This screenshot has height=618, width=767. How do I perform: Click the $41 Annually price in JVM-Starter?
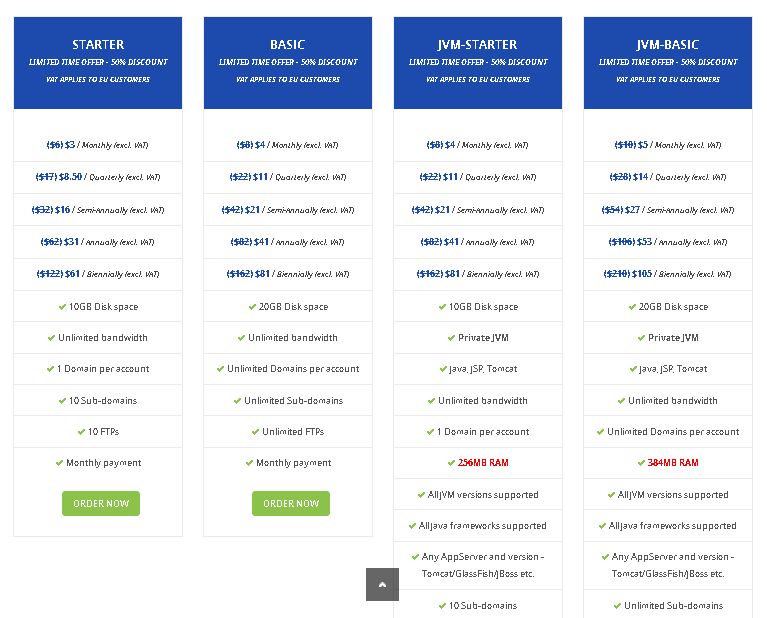point(451,242)
